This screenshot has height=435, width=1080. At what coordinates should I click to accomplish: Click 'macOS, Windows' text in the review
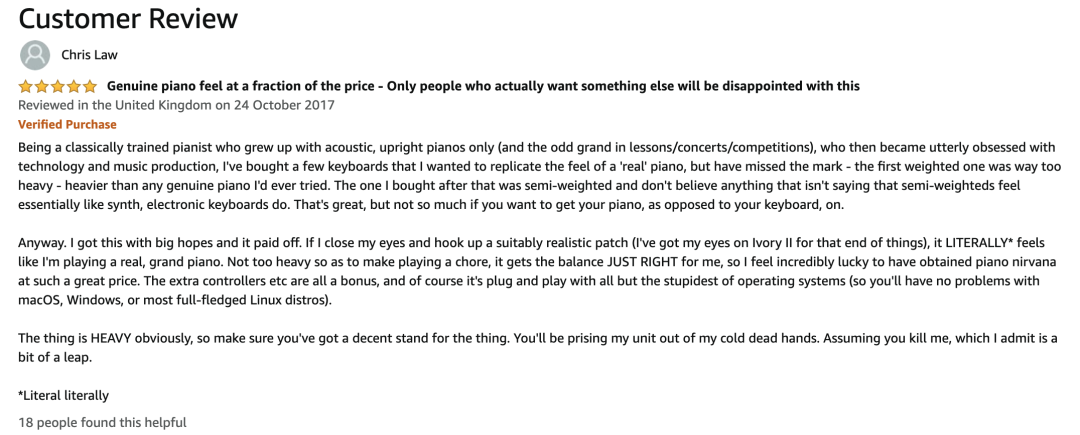pos(63,301)
